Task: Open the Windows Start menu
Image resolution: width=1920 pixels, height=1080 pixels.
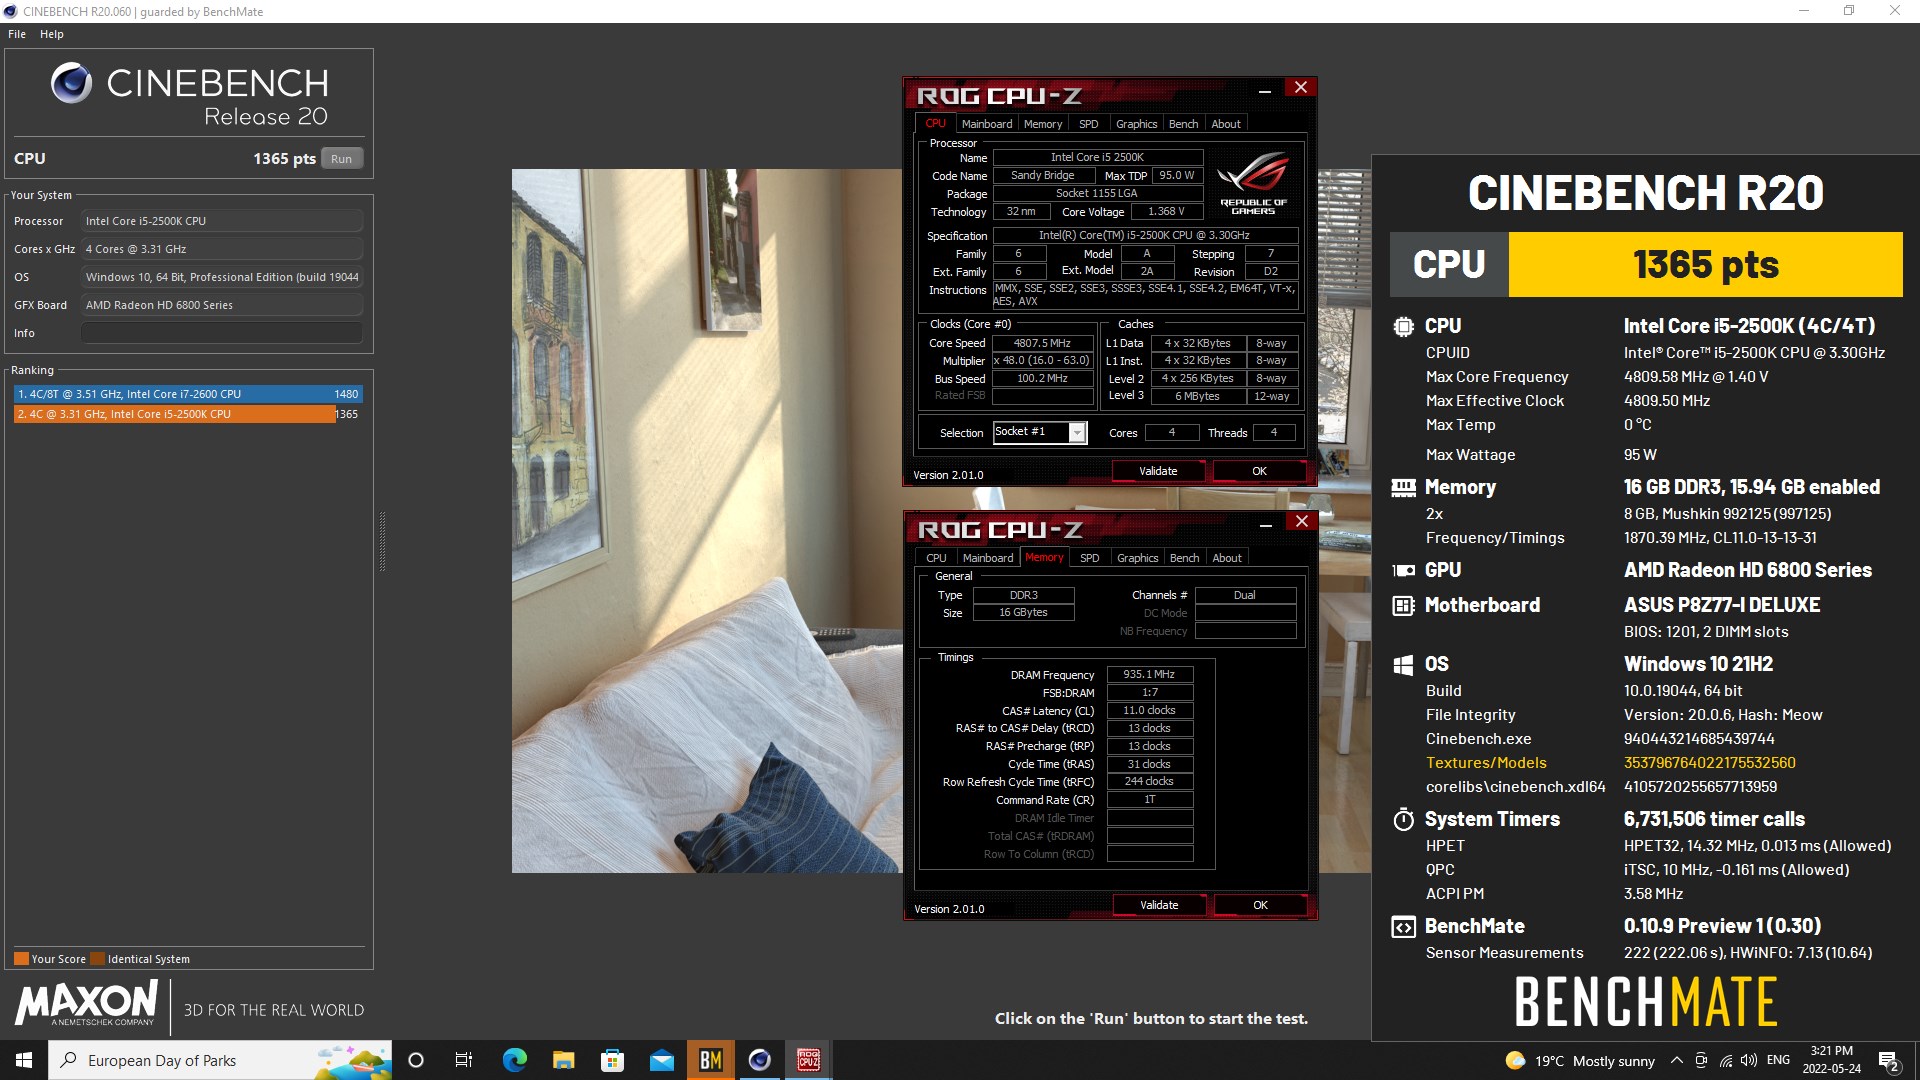Action: pyautogui.click(x=24, y=1060)
